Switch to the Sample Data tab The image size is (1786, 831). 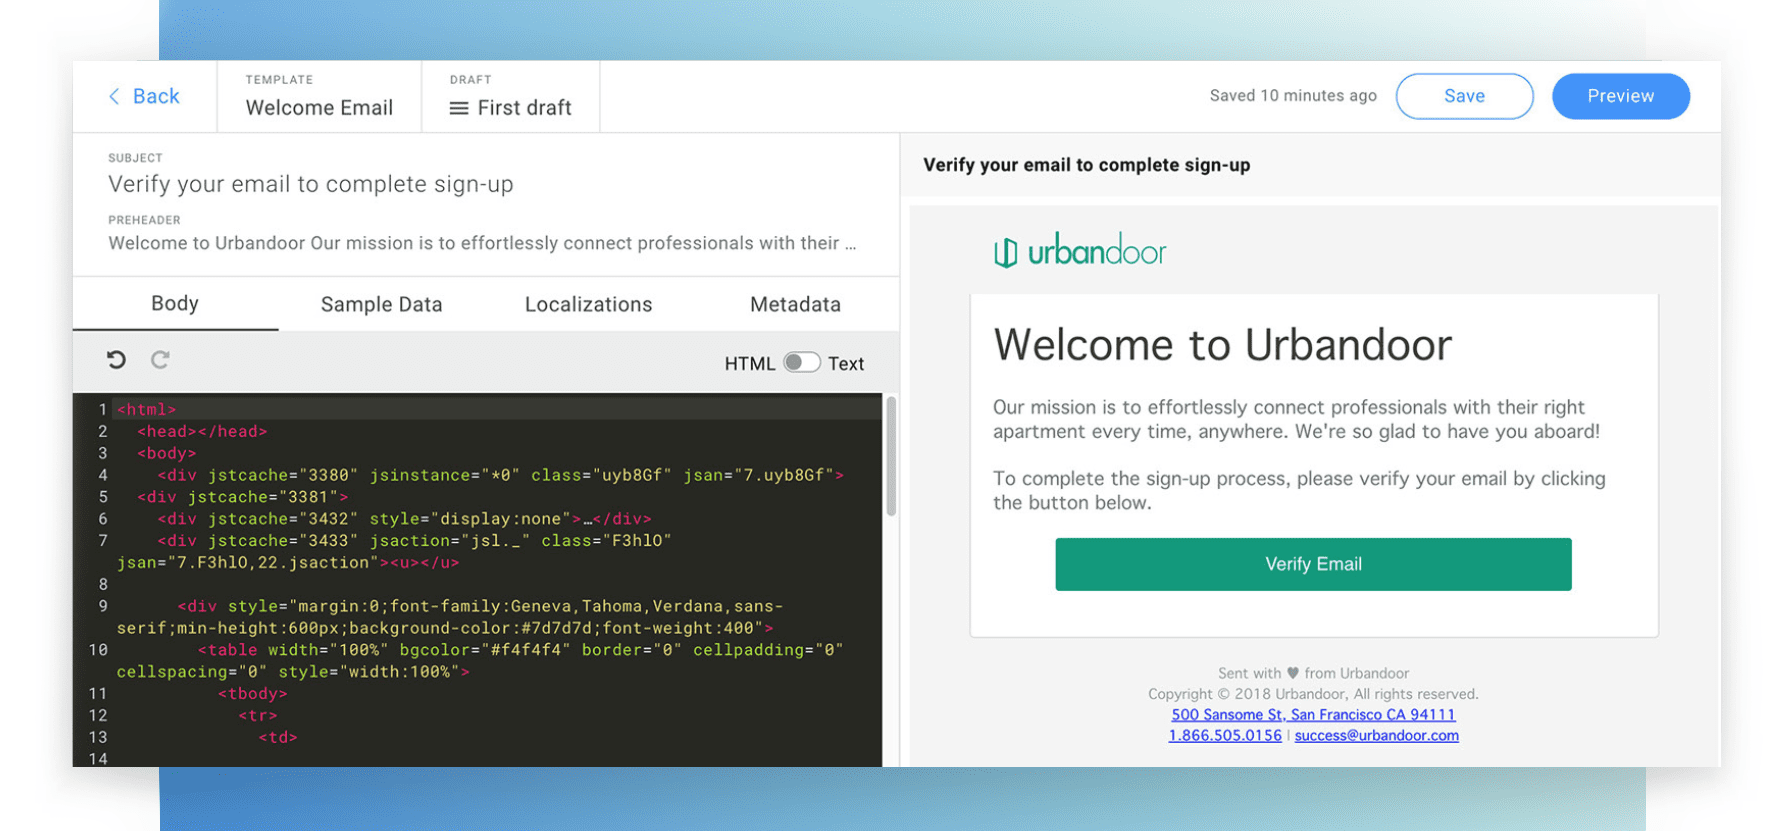click(x=381, y=304)
